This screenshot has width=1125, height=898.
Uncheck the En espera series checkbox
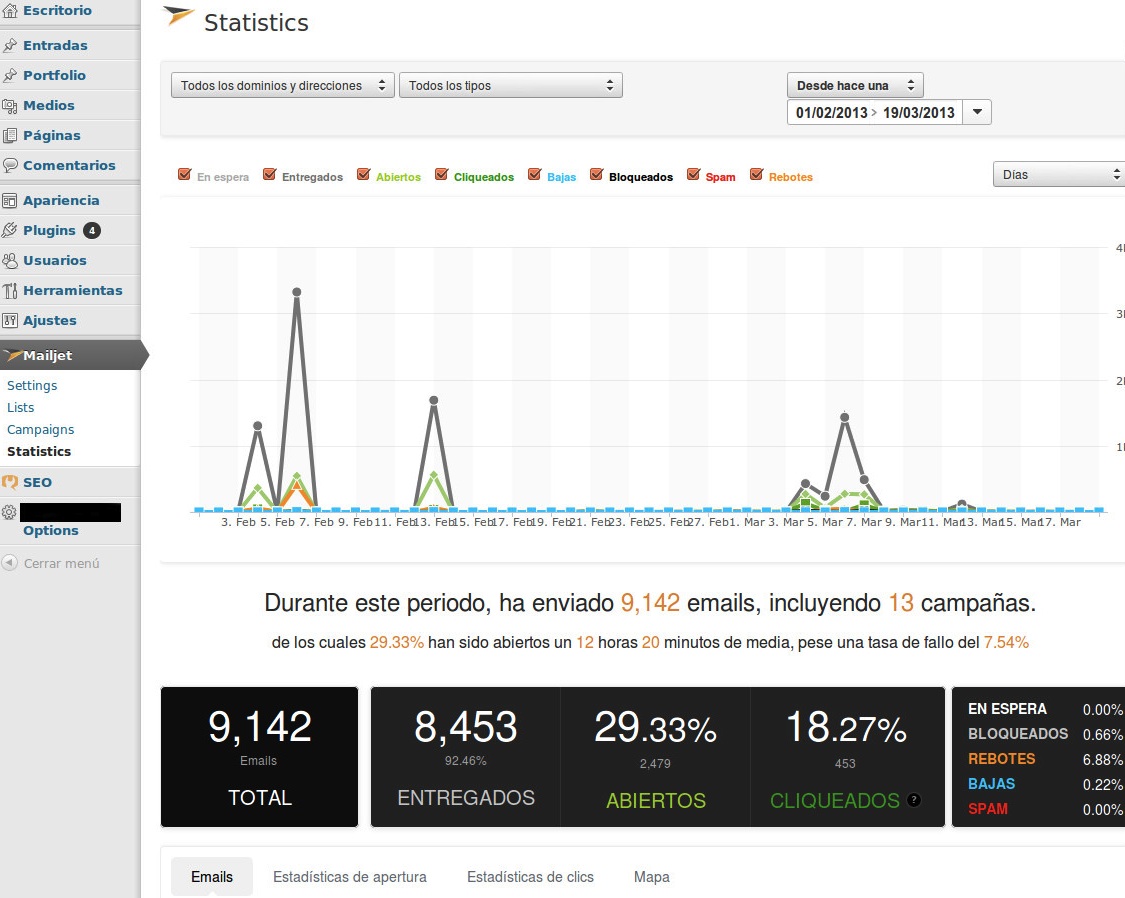pyautogui.click(x=184, y=175)
